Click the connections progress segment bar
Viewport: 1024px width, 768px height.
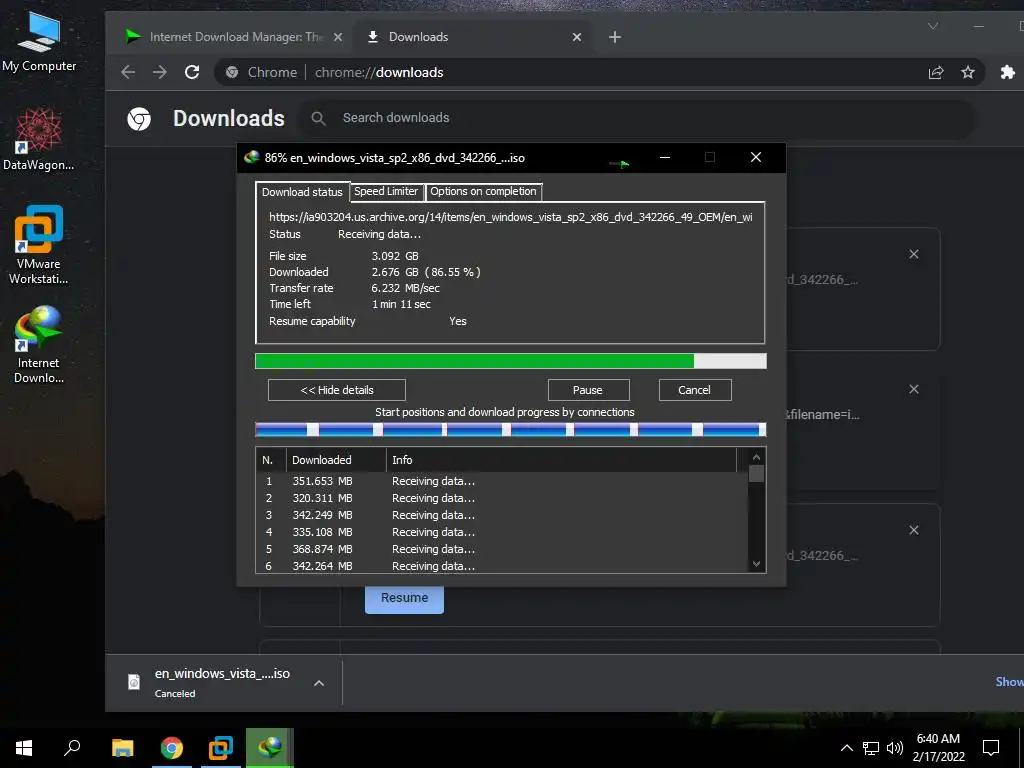click(x=511, y=429)
